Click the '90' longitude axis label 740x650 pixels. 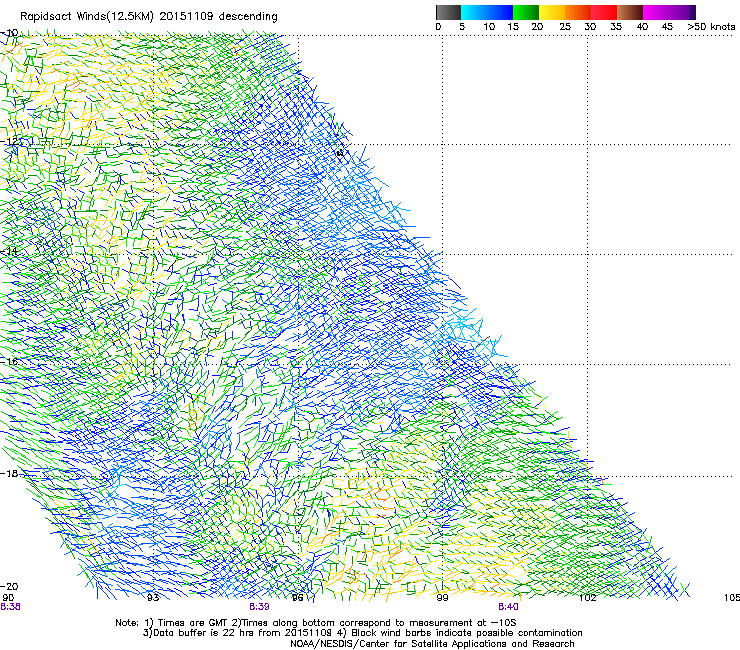(8, 598)
